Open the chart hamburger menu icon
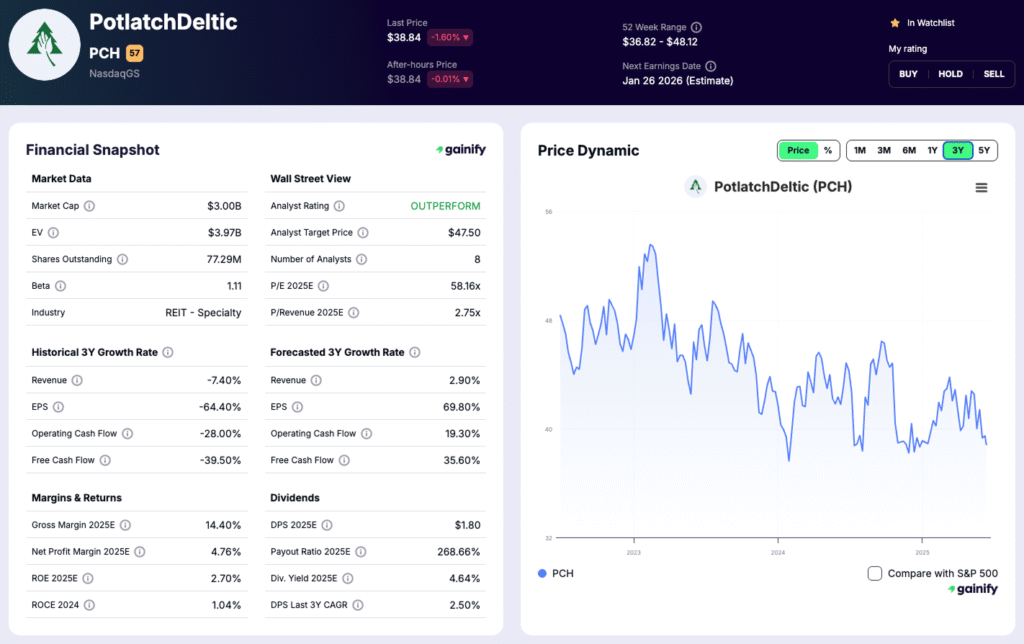Image resolution: width=1024 pixels, height=644 pixels. [x=981, y=187]
